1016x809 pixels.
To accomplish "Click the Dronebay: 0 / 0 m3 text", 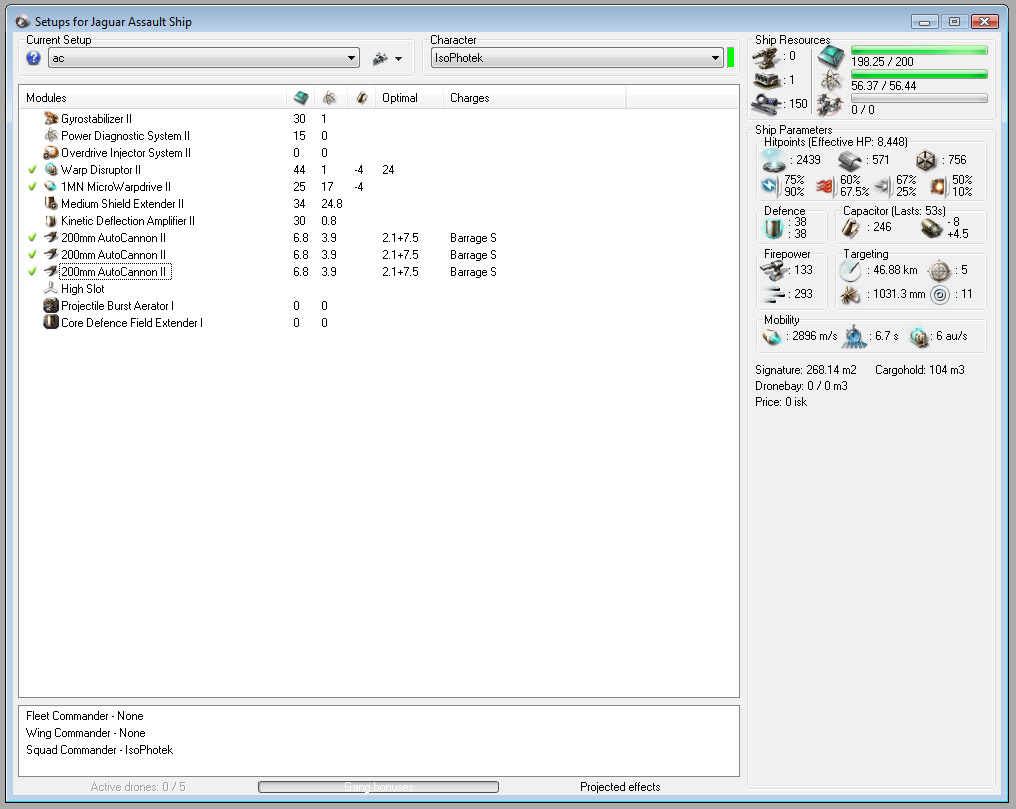I will [801, 385].
